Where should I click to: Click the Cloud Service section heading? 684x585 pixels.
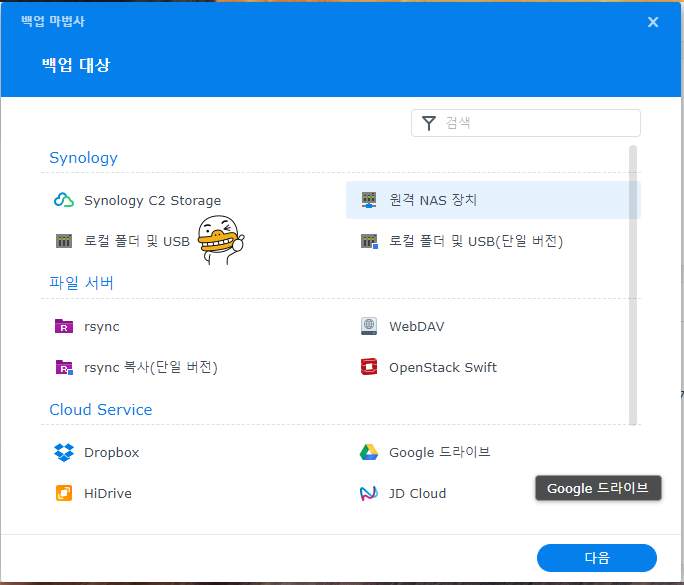101,410
